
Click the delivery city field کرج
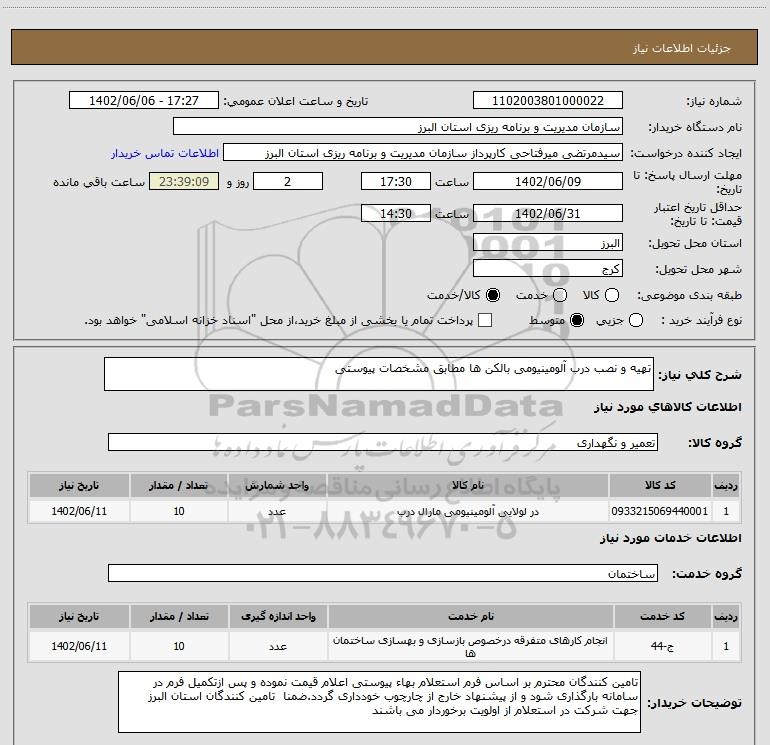548,269
